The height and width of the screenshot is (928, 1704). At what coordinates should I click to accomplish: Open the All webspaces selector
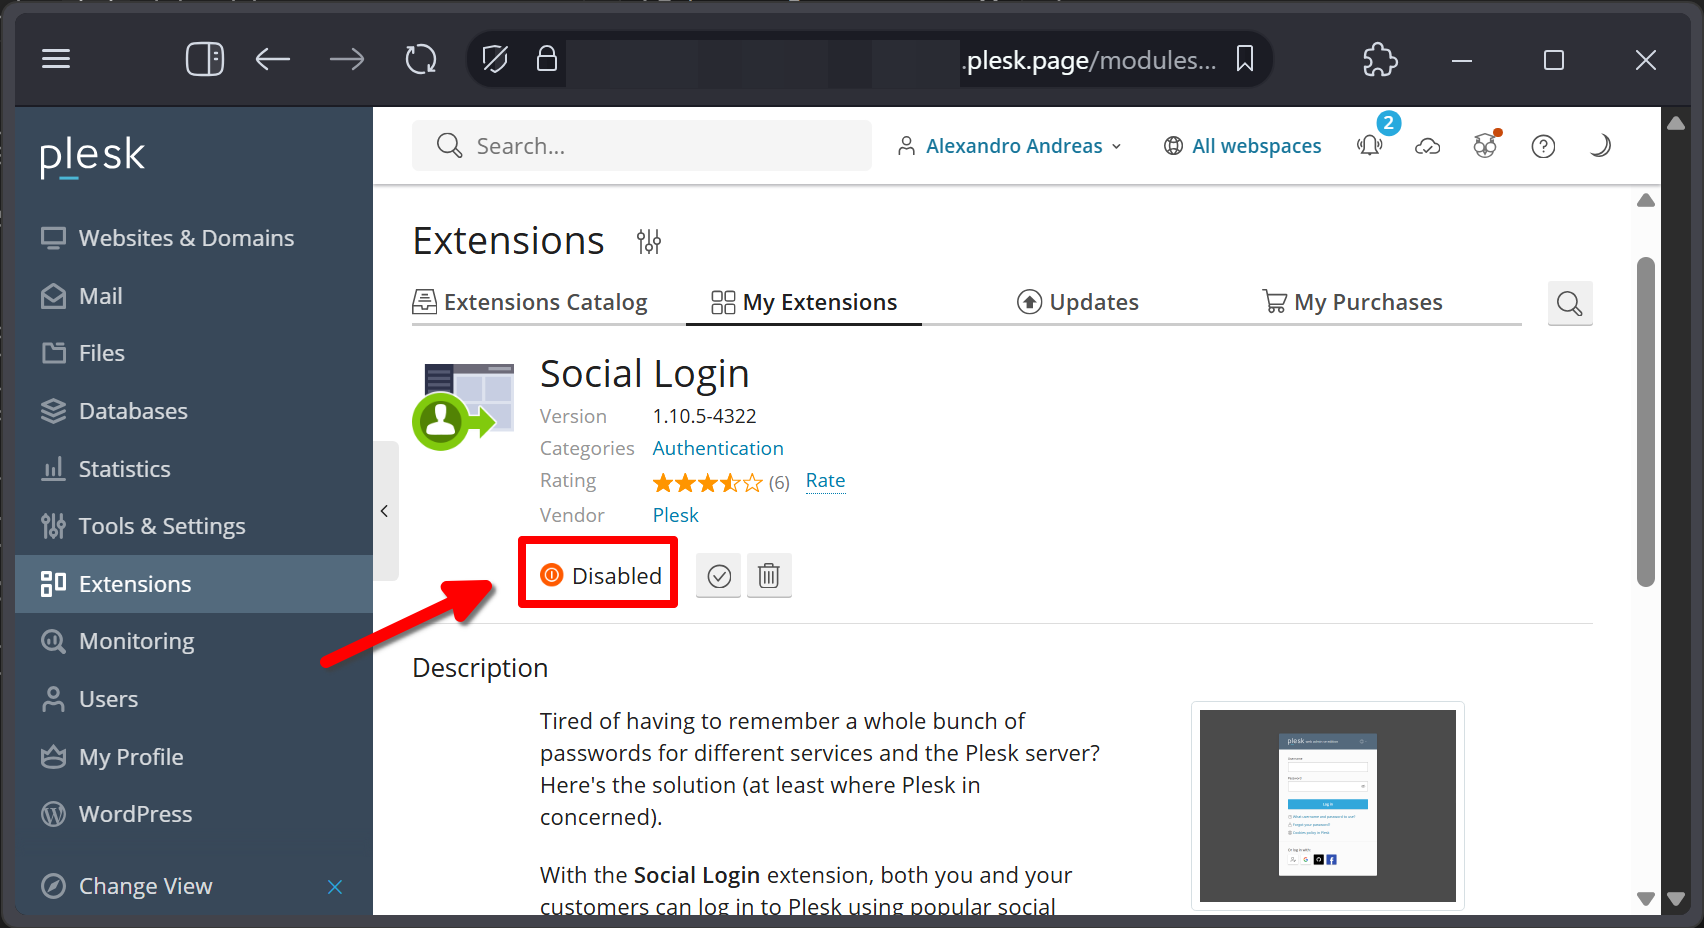pyautogui.click(x=1242, y=146)
